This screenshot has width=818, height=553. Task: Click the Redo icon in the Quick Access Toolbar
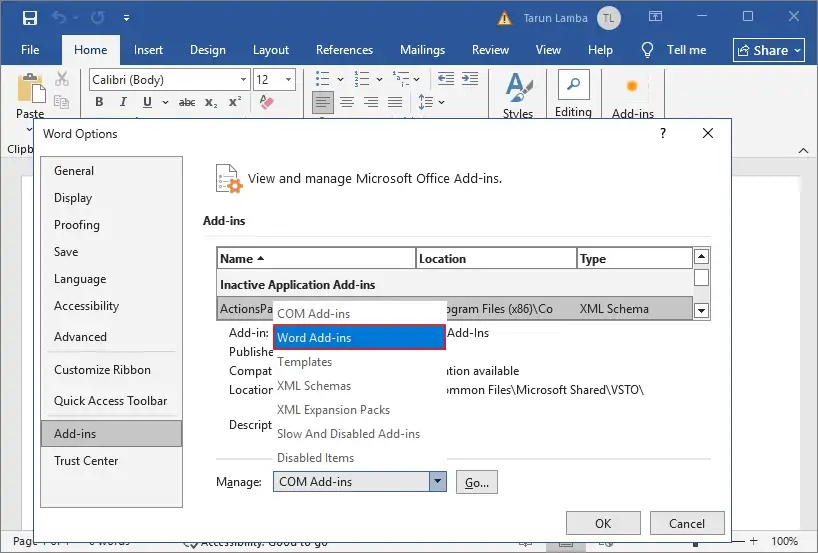(98, 18)
